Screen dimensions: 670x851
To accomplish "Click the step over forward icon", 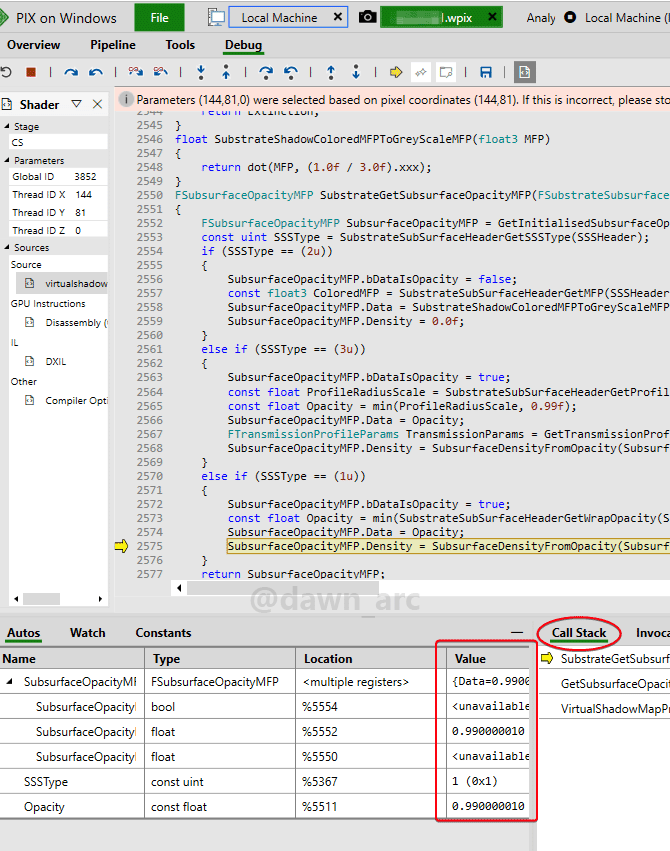I will [x=266, y=73].
